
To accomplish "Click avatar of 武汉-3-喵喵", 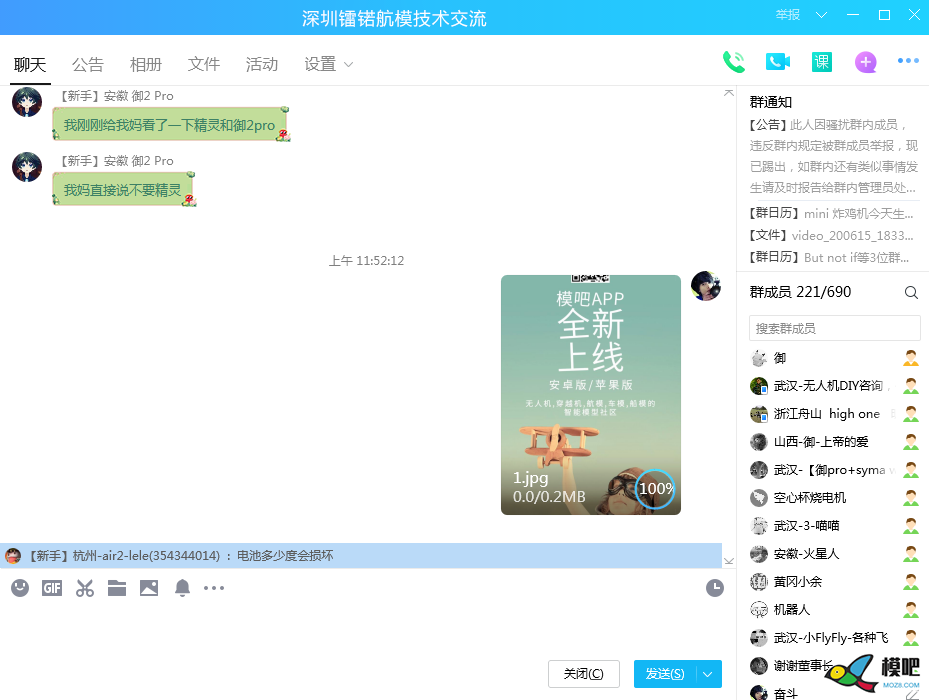I will tap(759, 526).
